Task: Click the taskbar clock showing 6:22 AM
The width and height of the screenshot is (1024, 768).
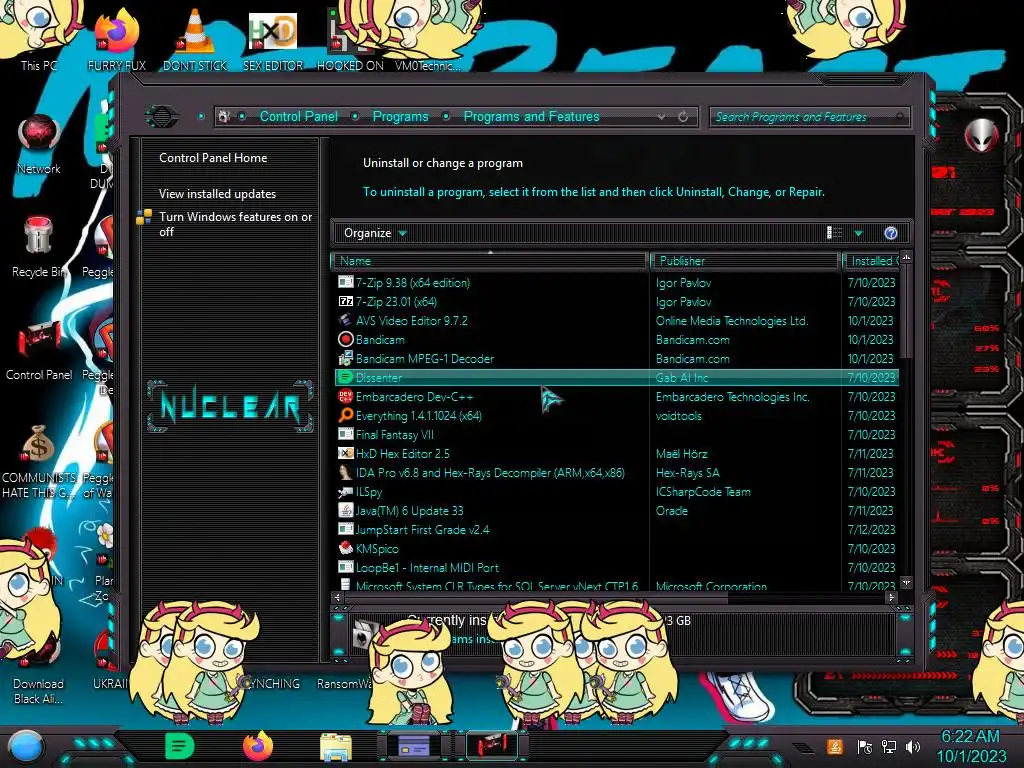Action: point(971,746)
